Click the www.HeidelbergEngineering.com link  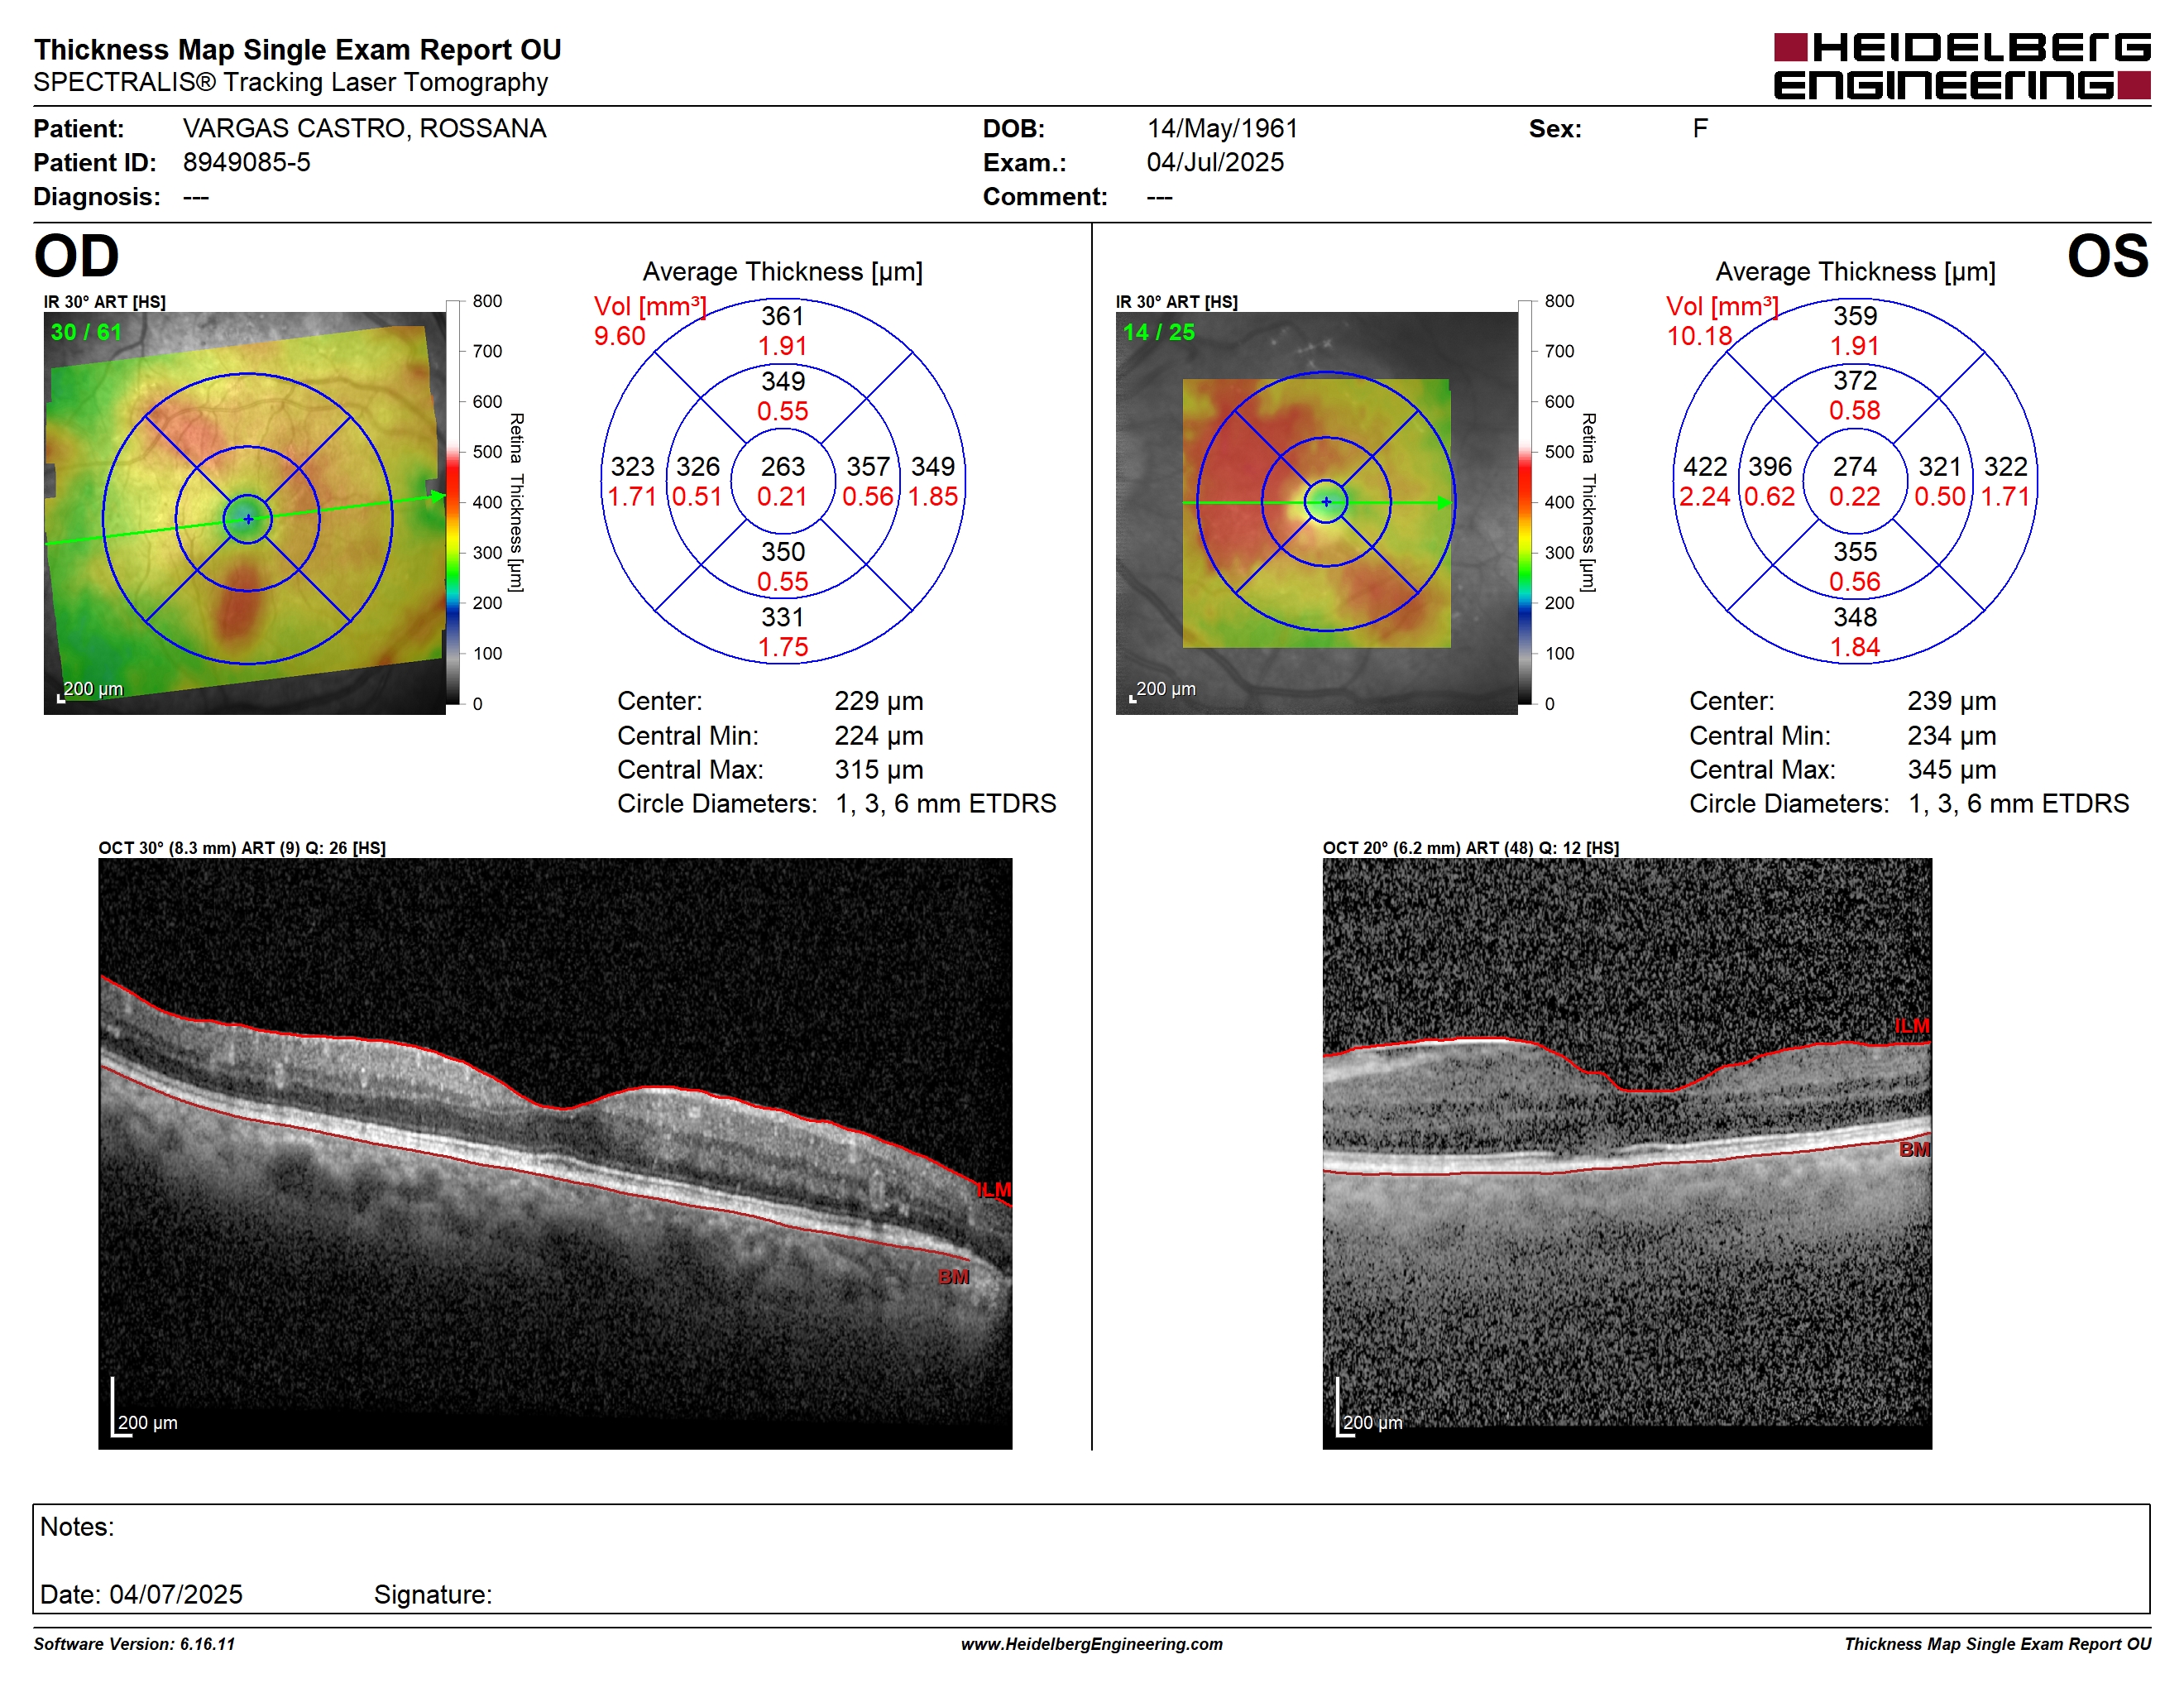pos(1091,1644)
